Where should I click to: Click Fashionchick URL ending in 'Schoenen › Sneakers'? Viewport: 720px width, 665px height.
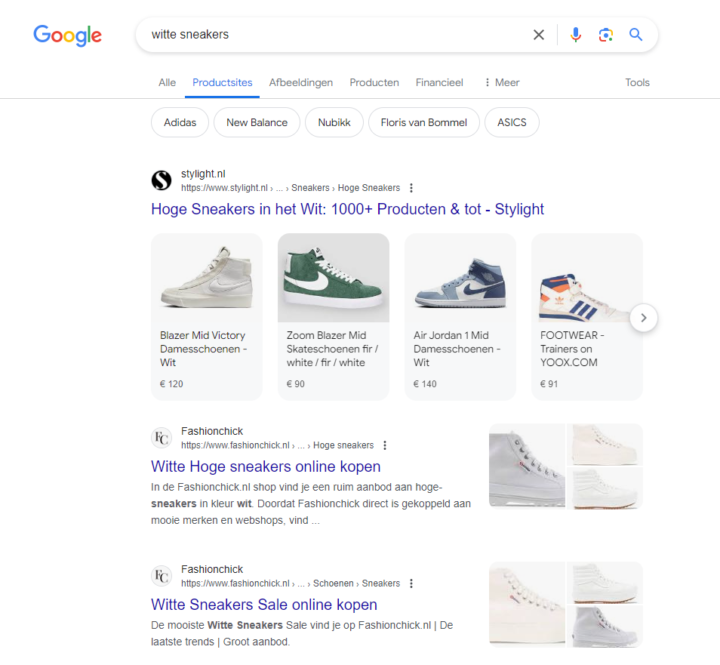click(290, 583)
